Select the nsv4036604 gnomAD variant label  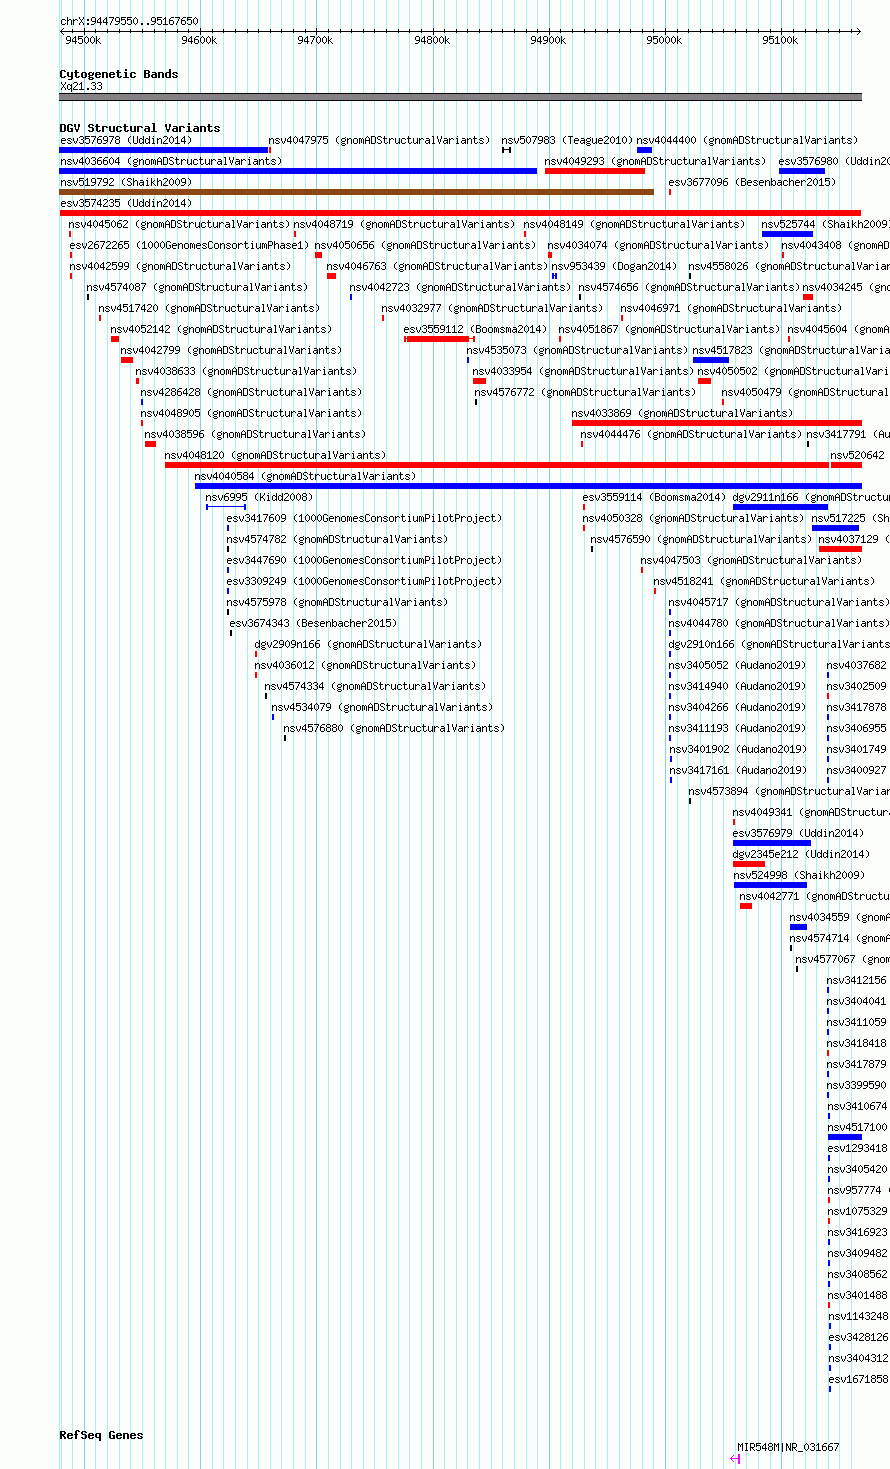tap(170, 161)
